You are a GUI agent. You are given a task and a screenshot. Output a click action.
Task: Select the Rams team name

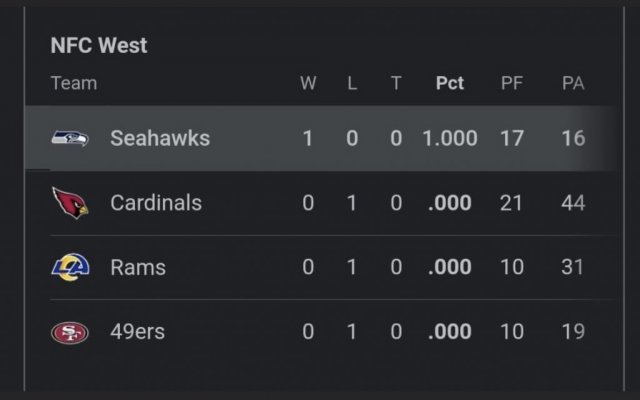[138, 267]
